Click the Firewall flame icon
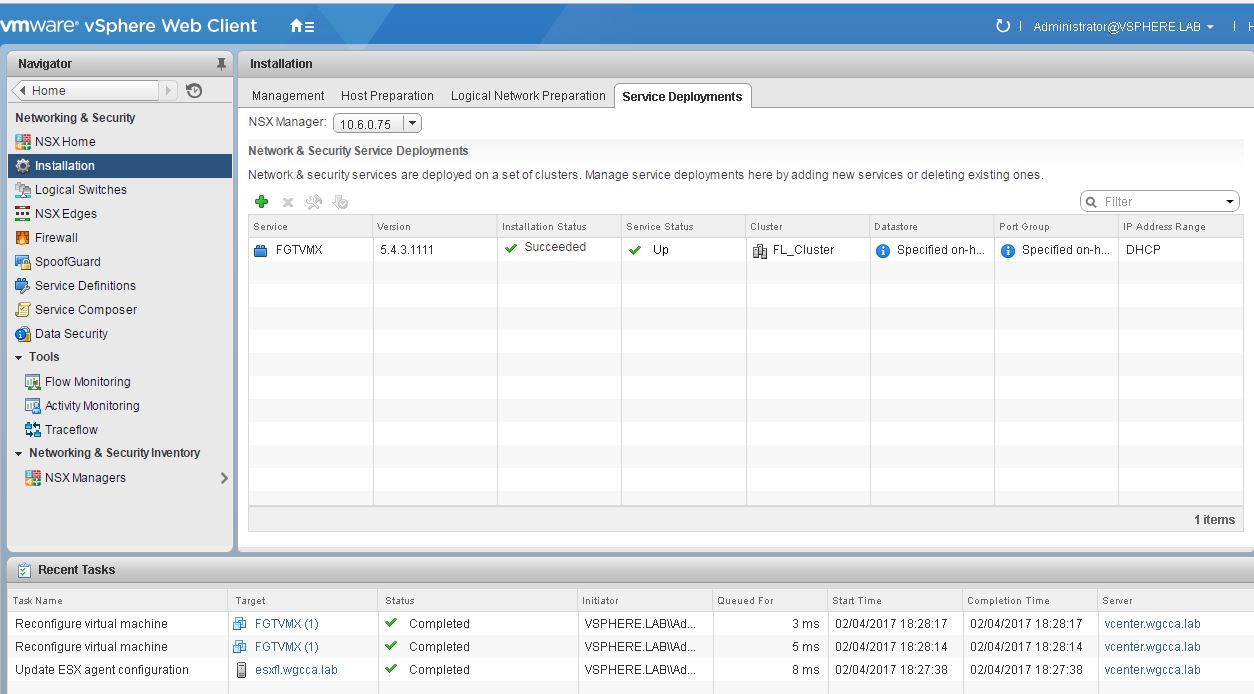1254x694 pixels. click(23, 238)
